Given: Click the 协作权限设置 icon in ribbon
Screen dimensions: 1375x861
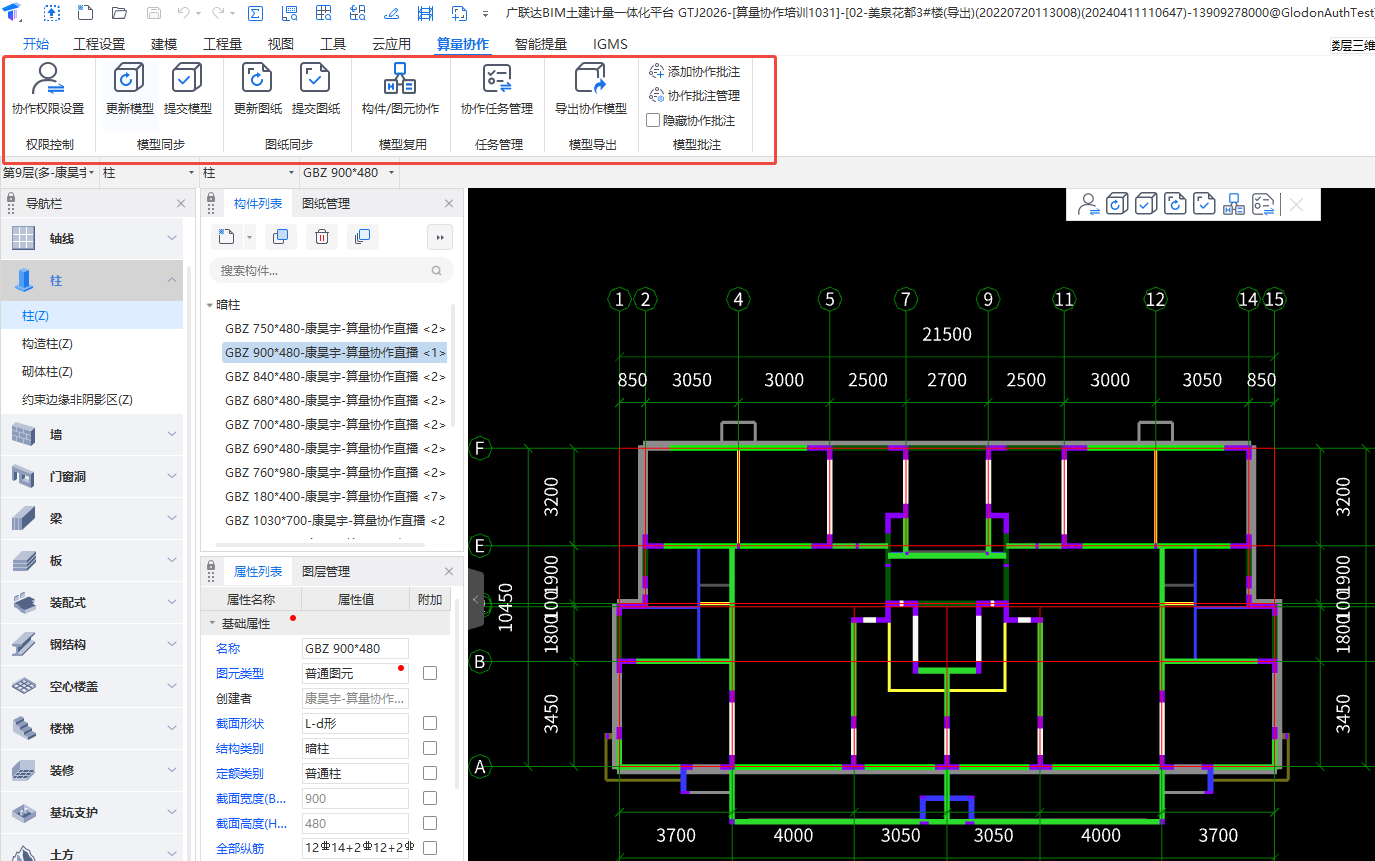Looking at the screenshot, I should (x=47, y=79).
